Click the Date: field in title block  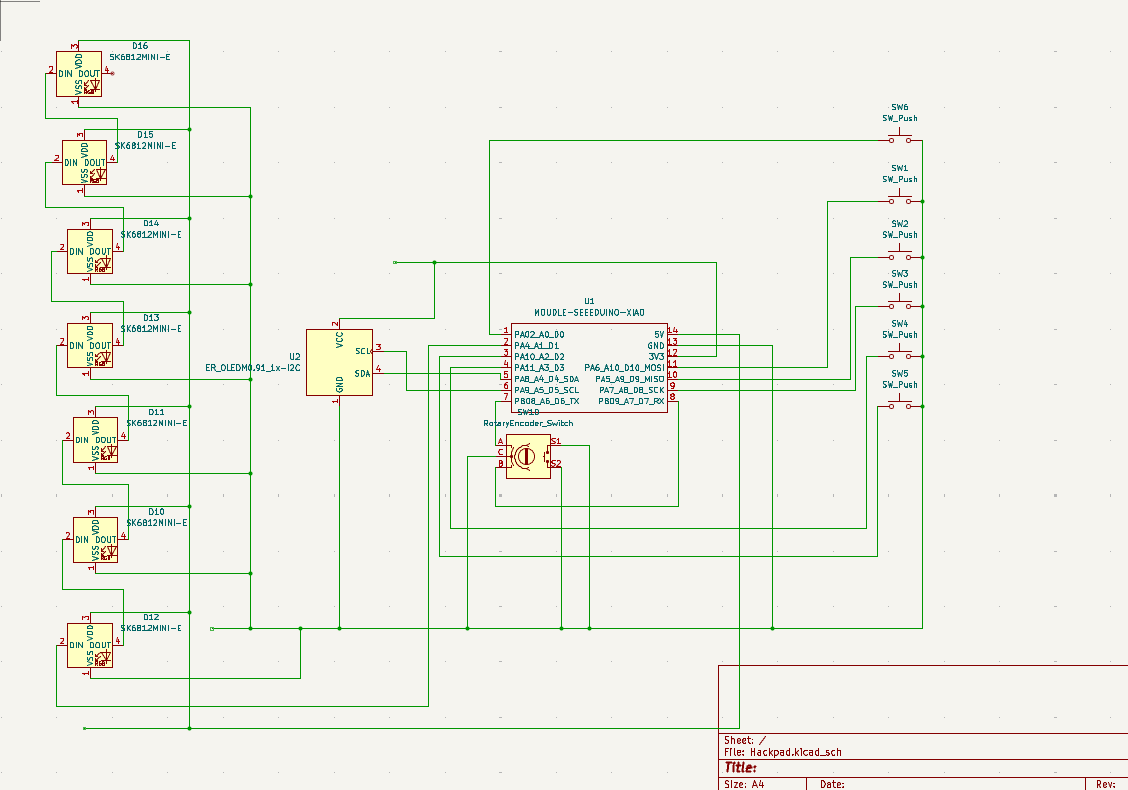point(832,784)
